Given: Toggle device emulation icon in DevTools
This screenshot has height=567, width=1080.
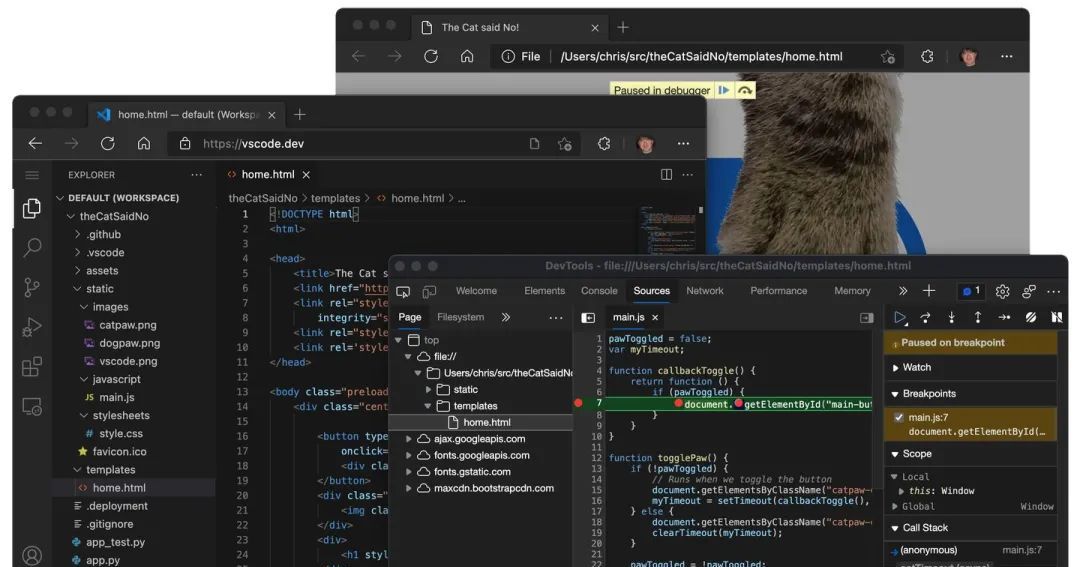Looking at the screenshot, I should [x=429, y=291].
